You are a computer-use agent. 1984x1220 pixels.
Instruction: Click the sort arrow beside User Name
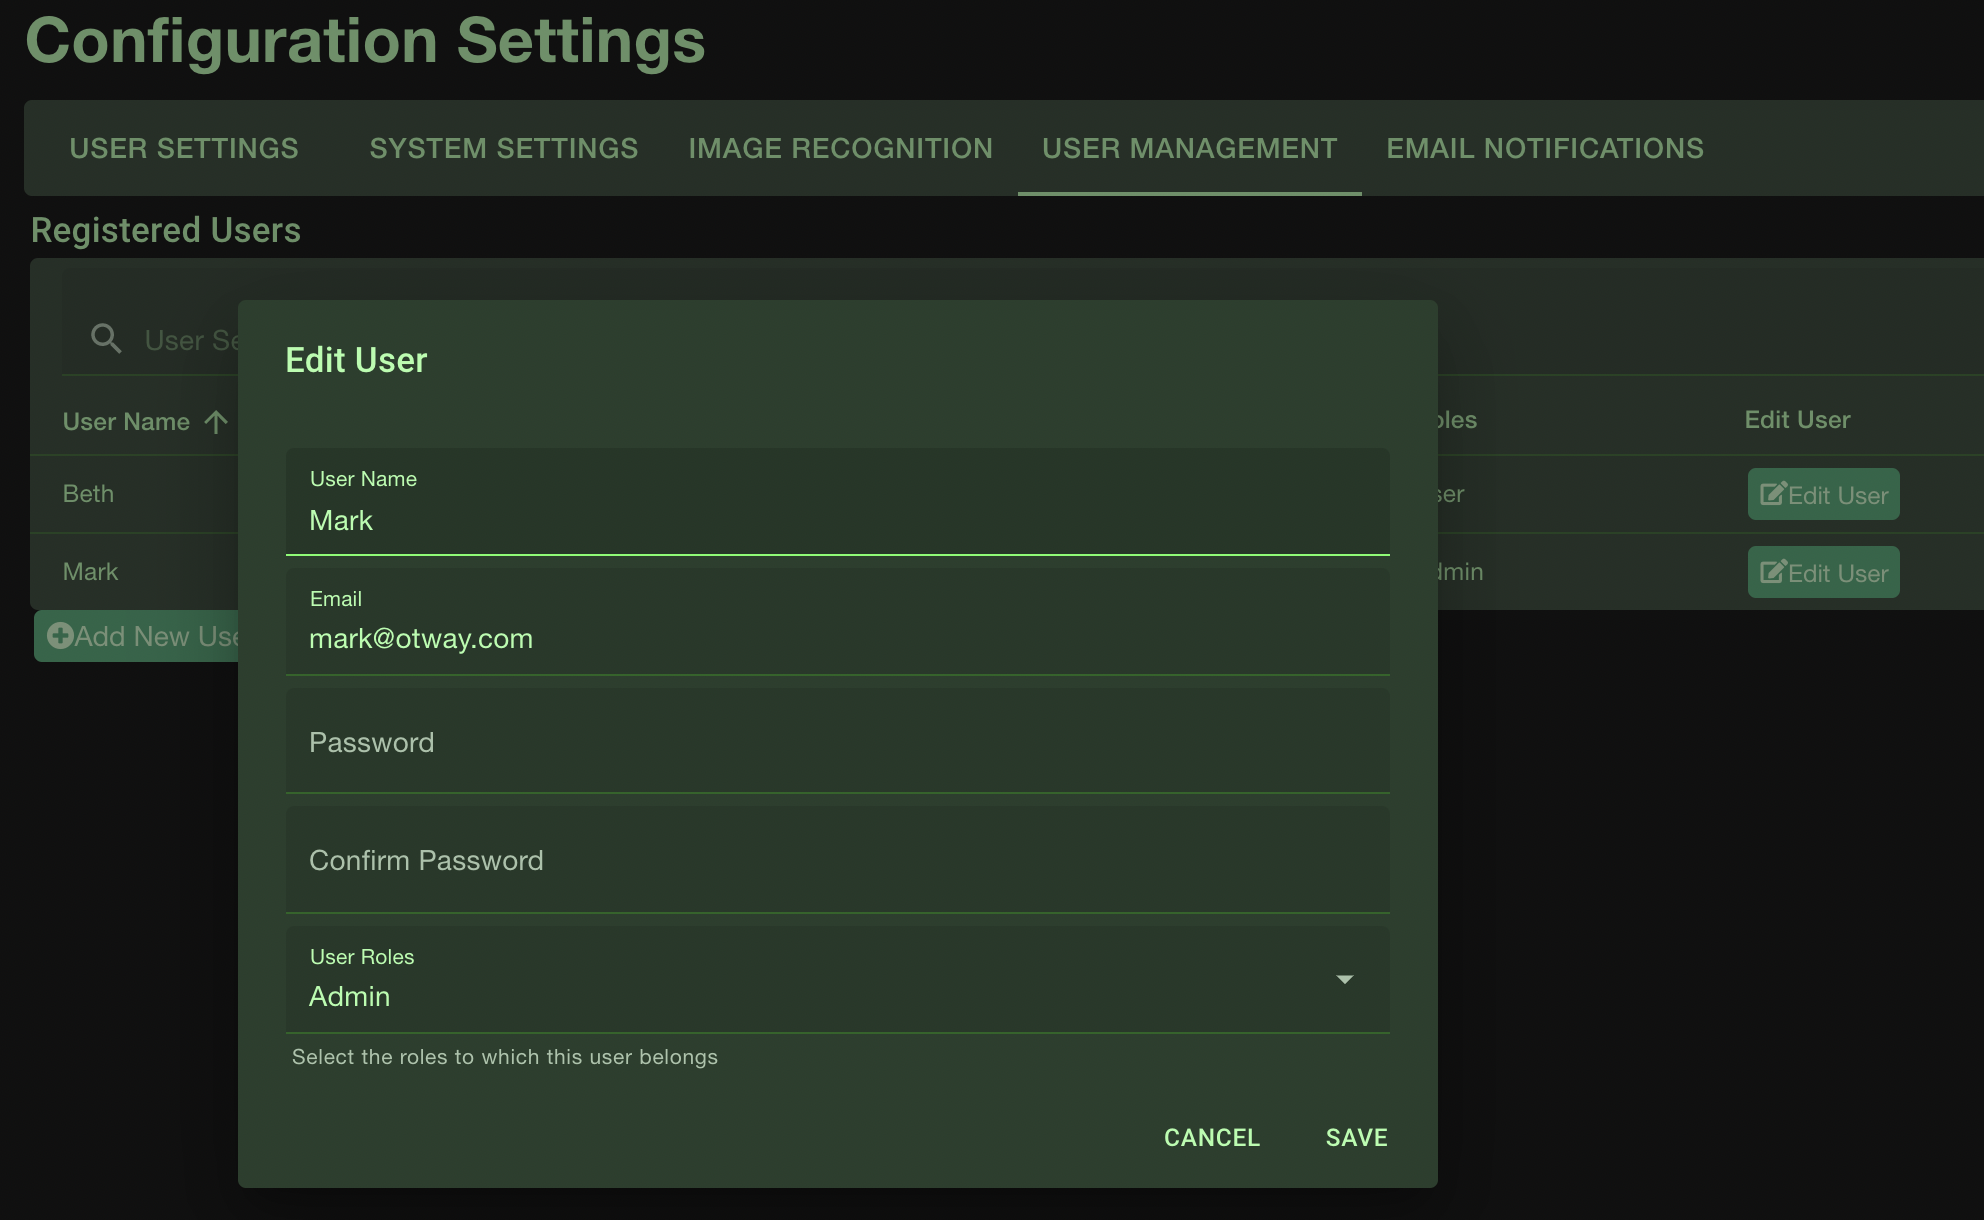point(214,422)
